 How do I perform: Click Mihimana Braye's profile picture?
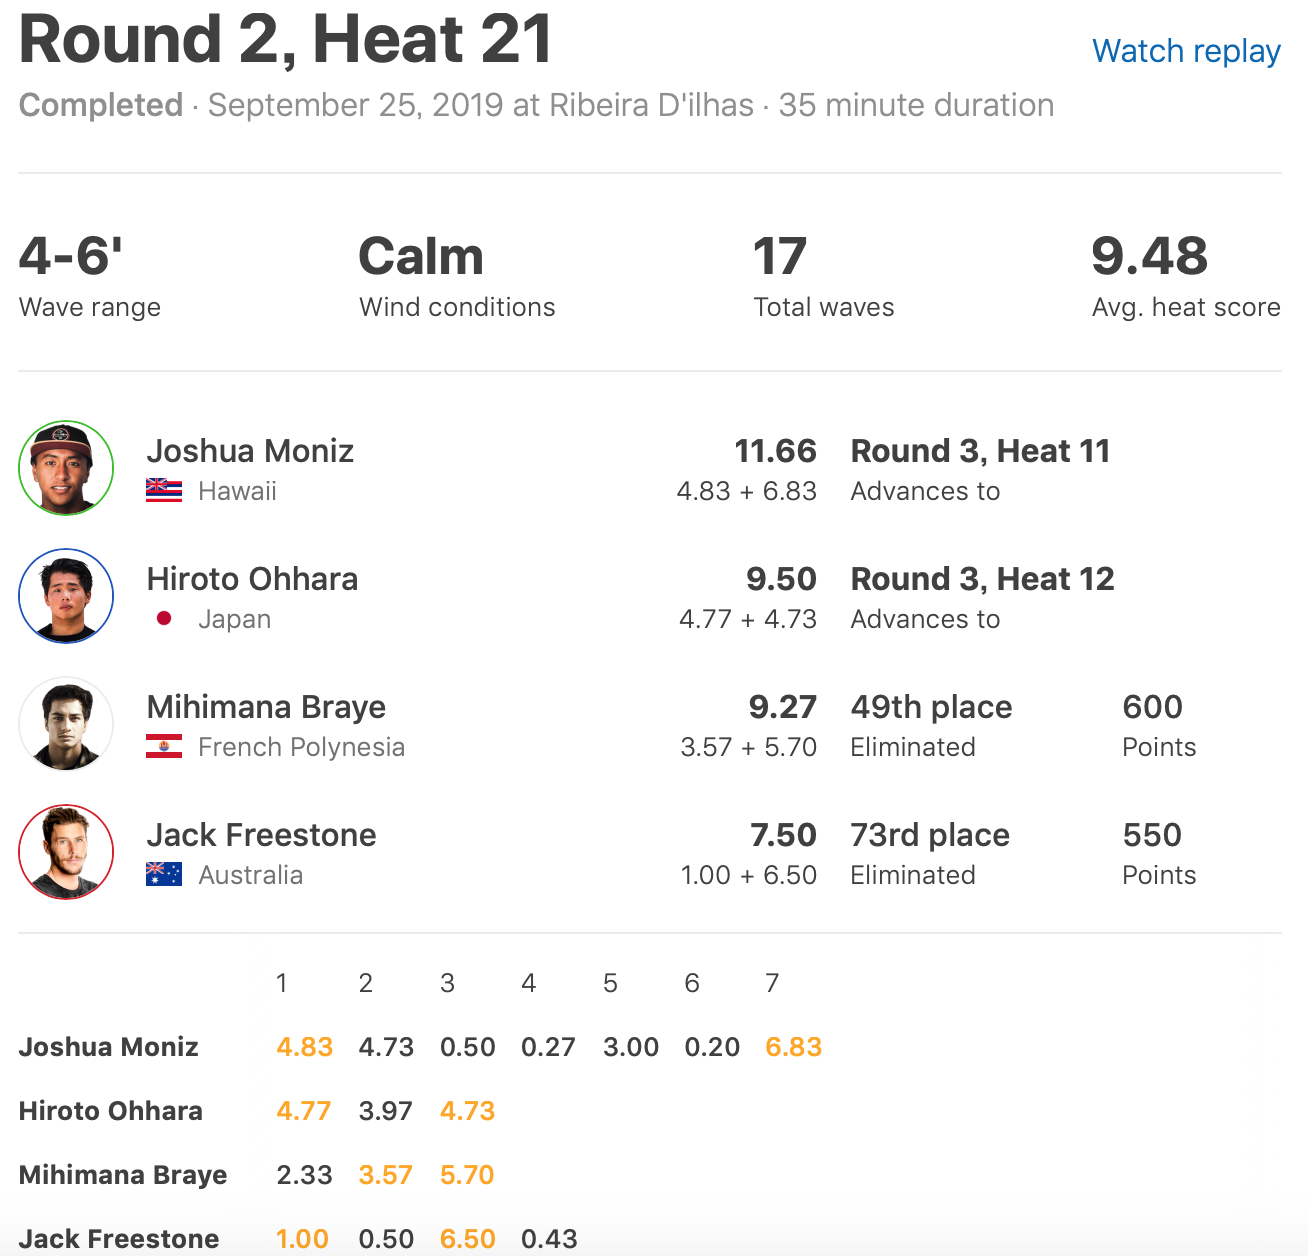pos(66,724)
